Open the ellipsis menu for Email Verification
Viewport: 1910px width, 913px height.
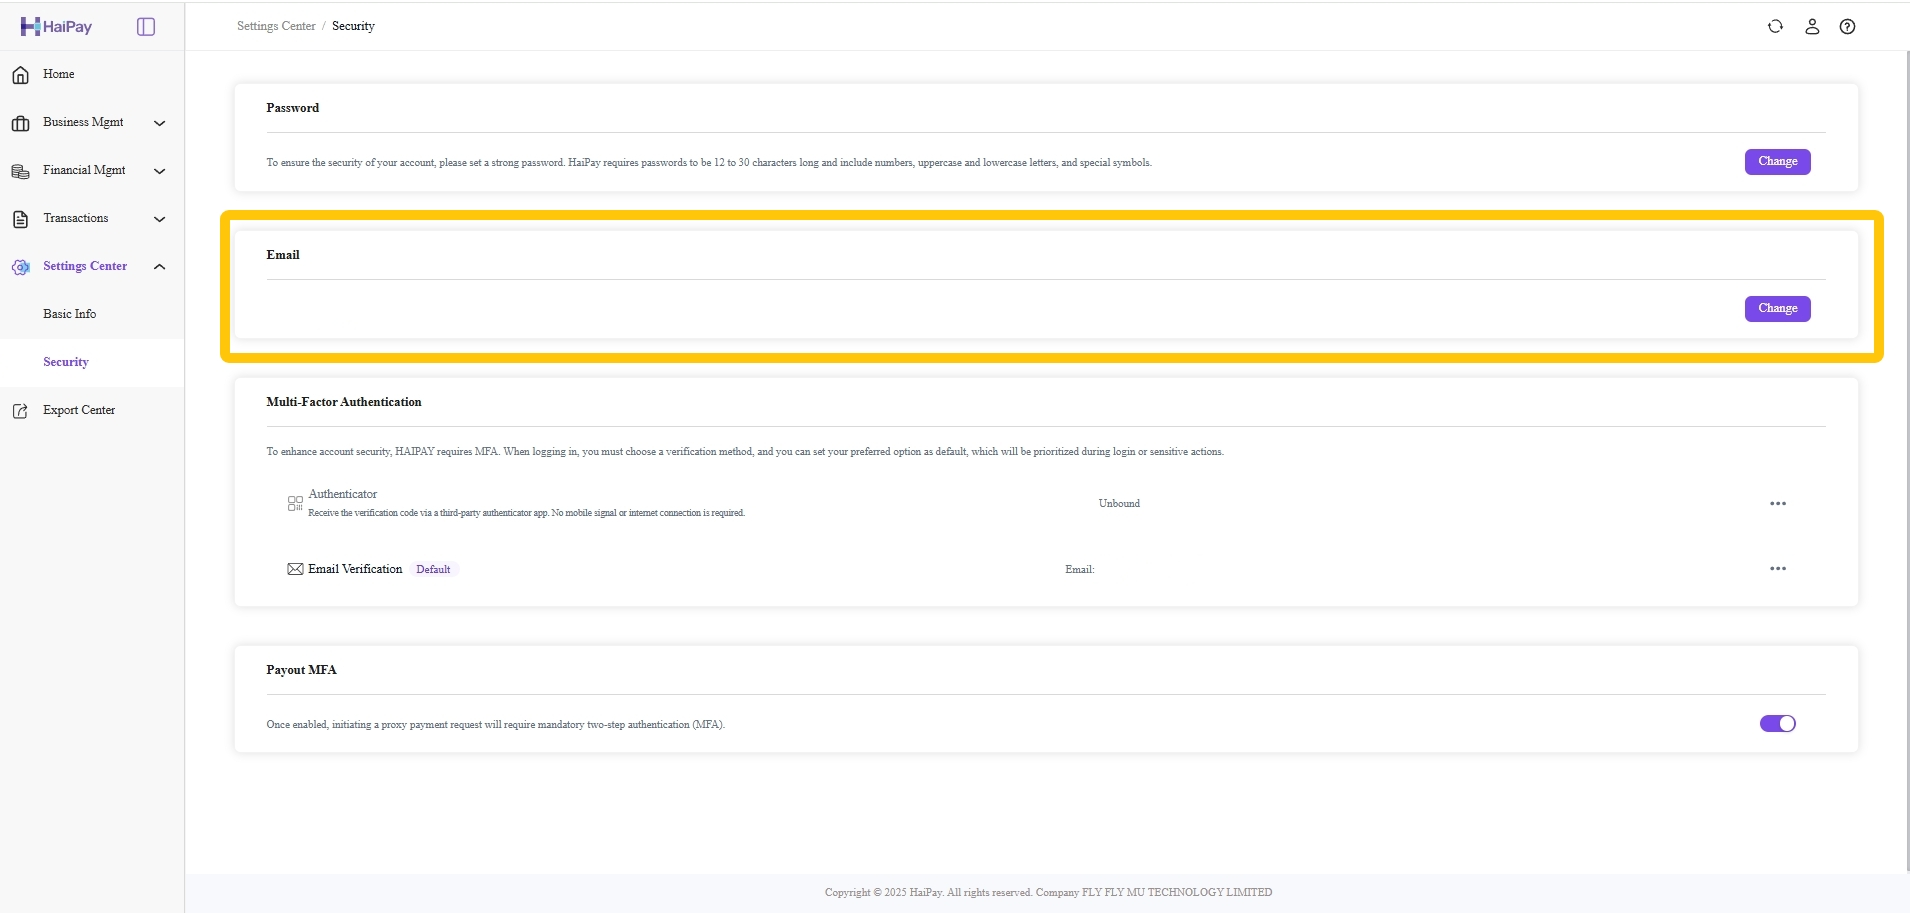pos(1779,568)
